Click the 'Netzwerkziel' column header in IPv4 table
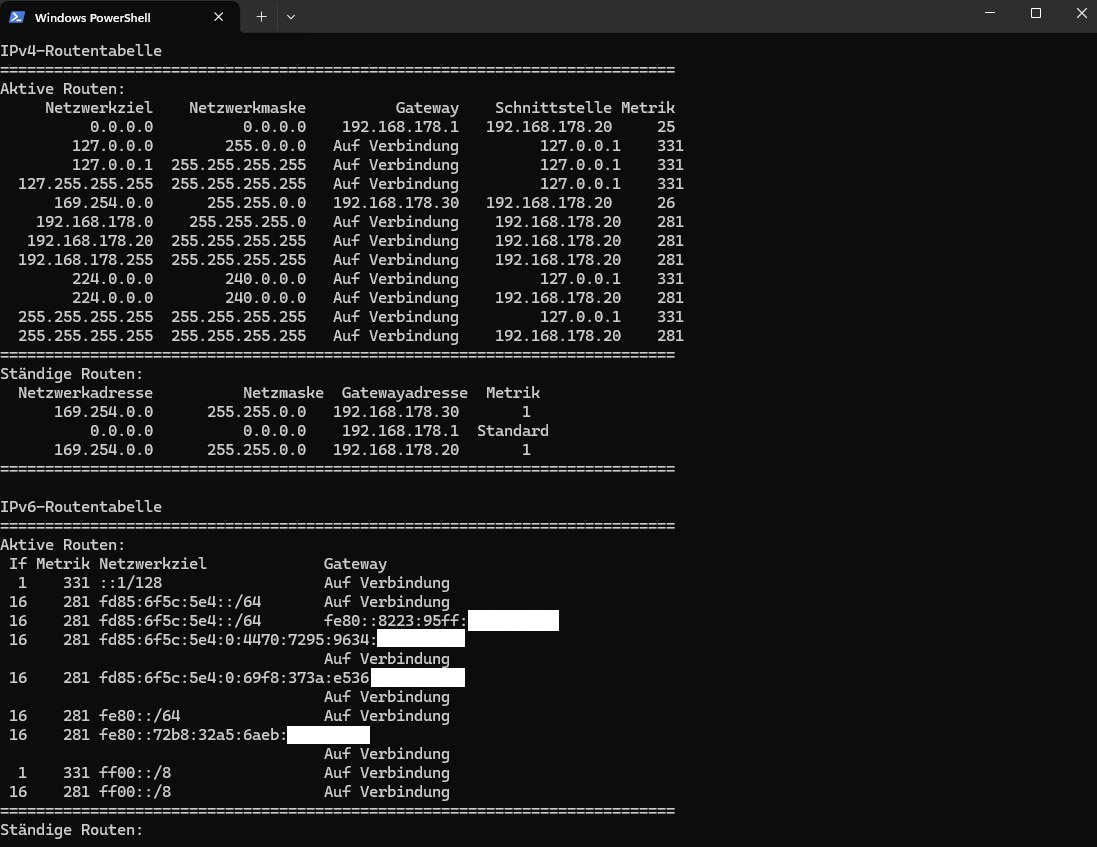The image size is (1097, 847). 99,108
